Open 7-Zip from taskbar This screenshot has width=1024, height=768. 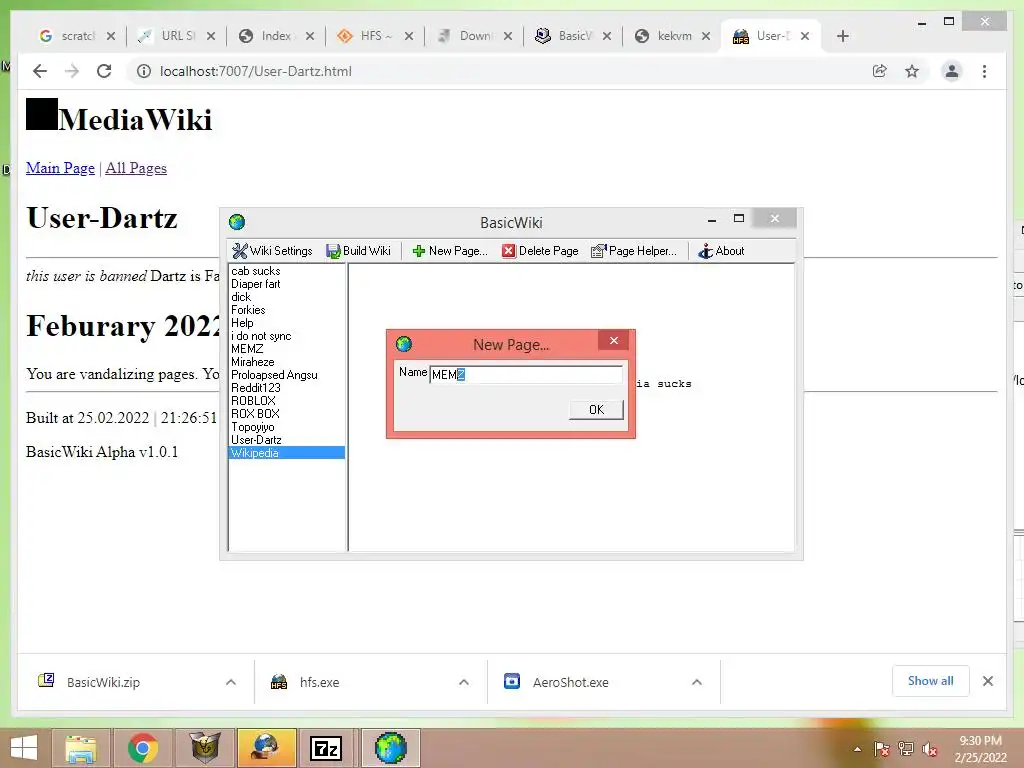[x=325, y=748]
